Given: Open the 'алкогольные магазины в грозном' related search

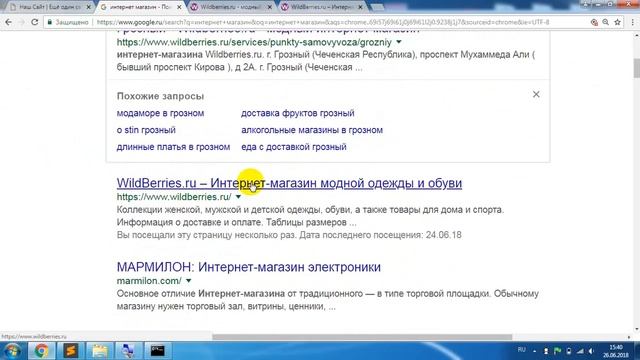Looking at the screenshot, I should click(312, 130).
